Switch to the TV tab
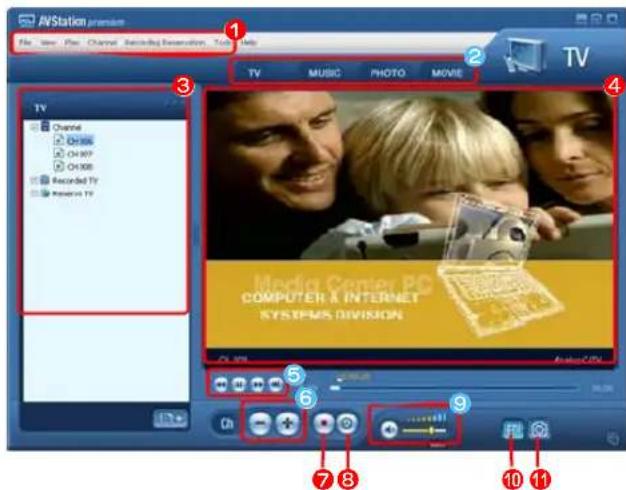This screenshot has height=490, width=626. [x=254, y=73]
